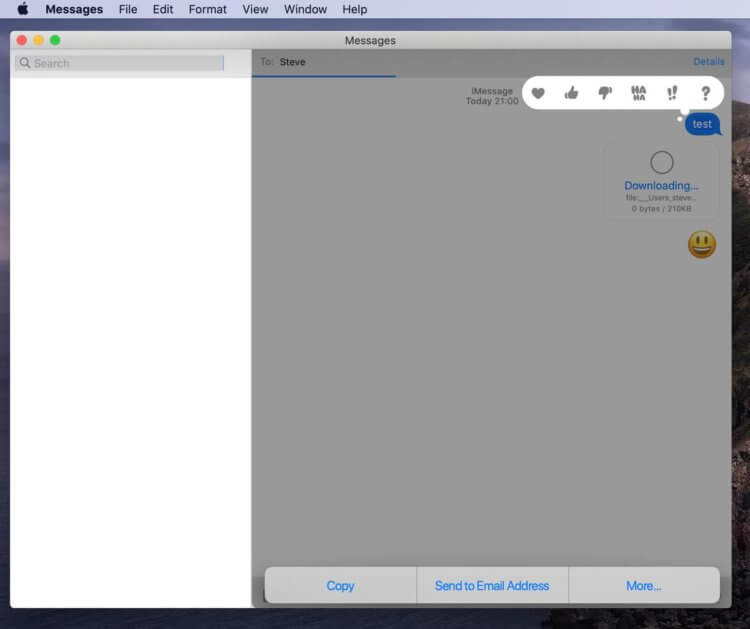Select the question mark tapback

(x=706, y=93)
